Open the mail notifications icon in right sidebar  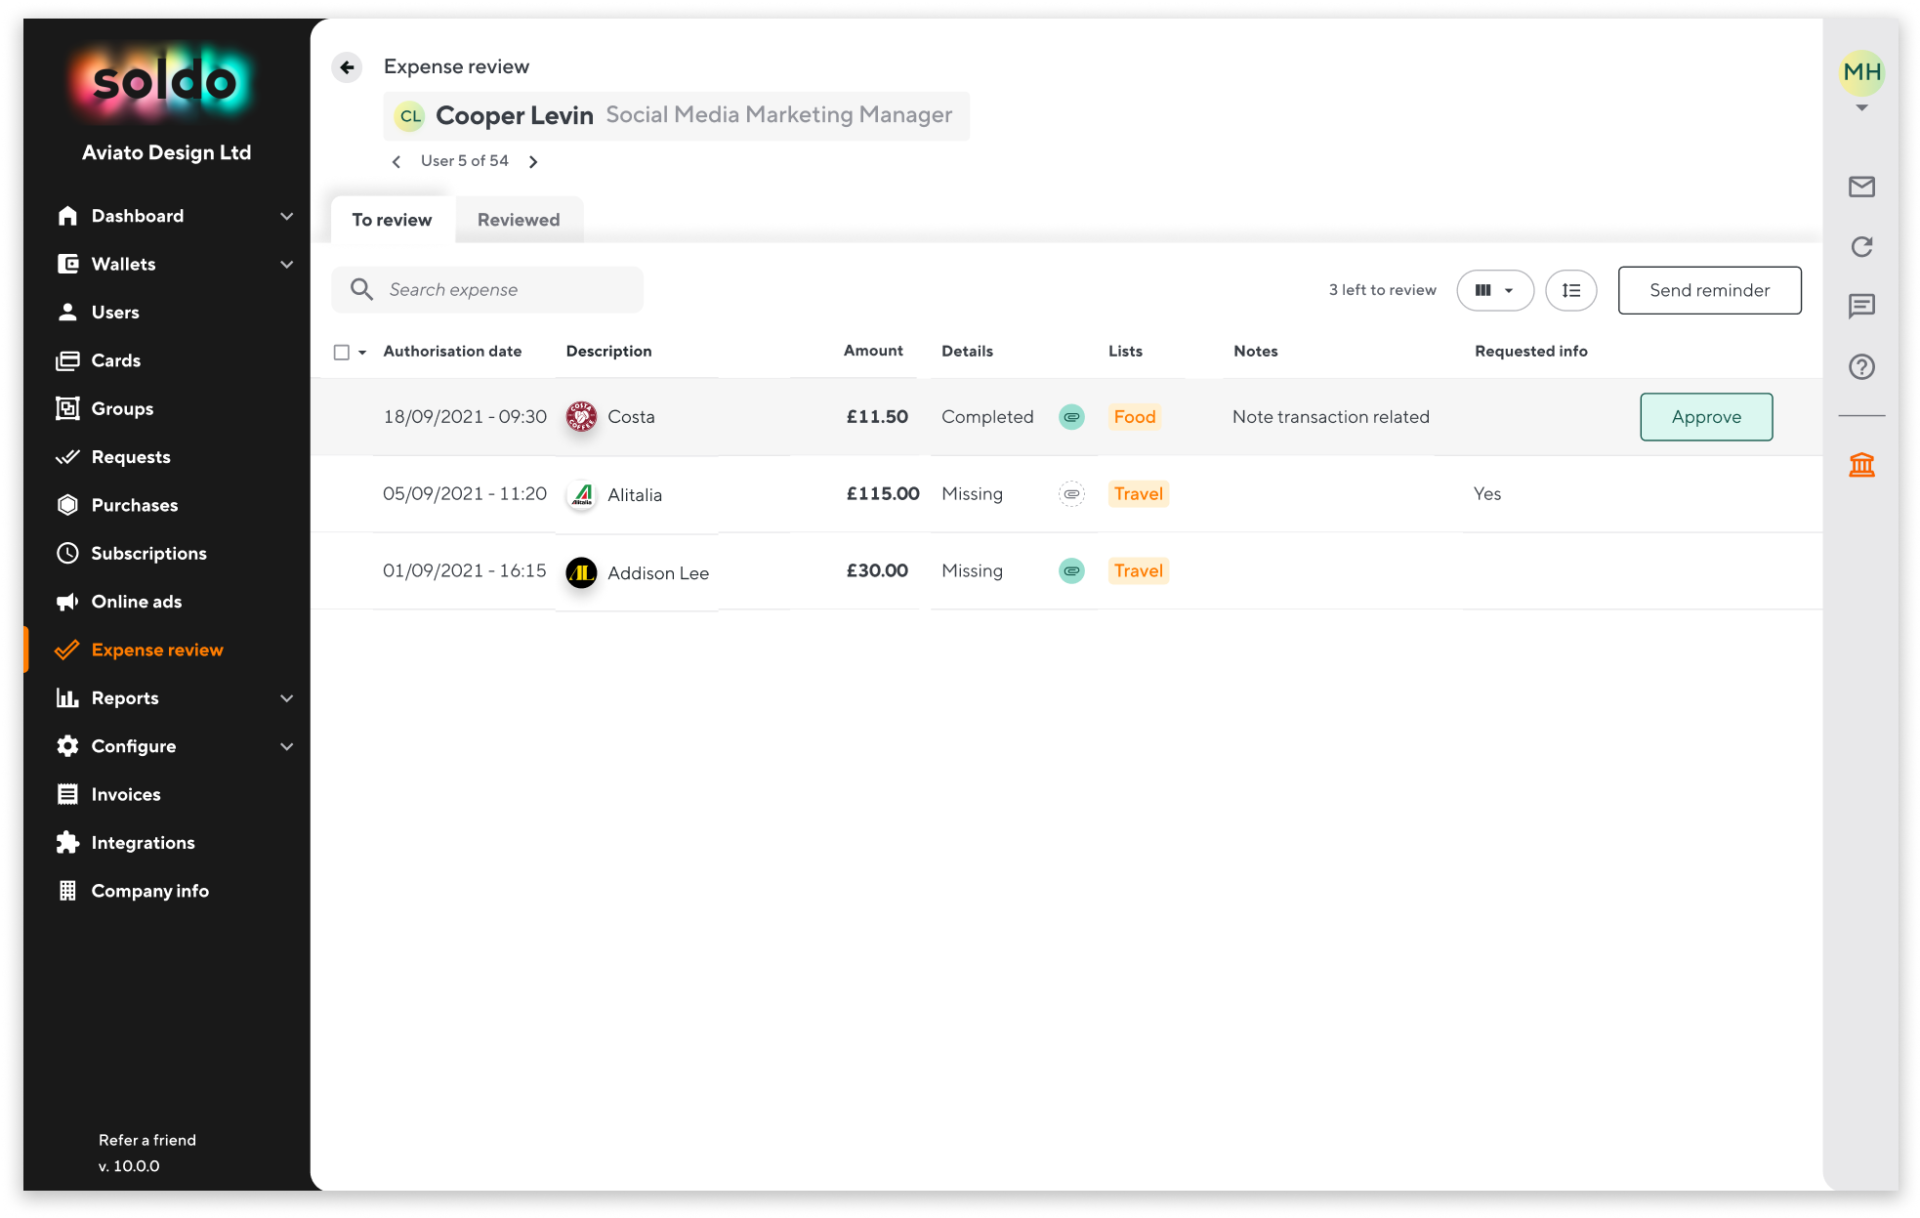pyautogui.click(x=1861, y=186)
